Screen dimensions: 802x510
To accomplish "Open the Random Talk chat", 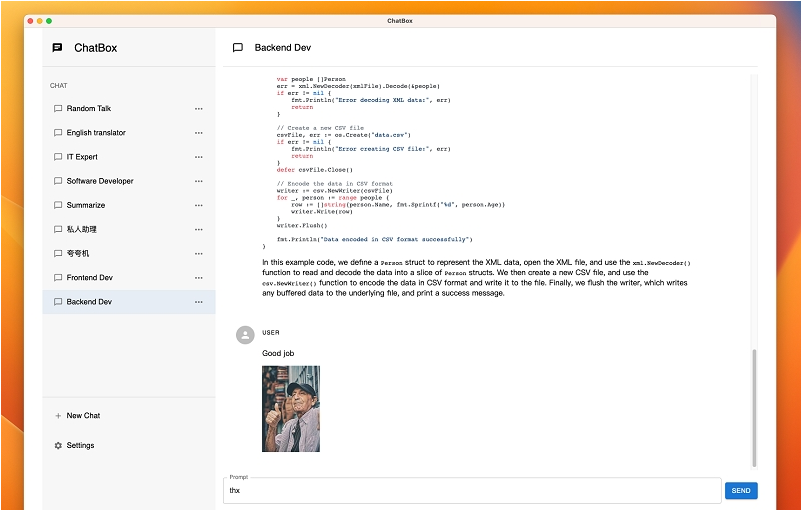I will (129, 108).
